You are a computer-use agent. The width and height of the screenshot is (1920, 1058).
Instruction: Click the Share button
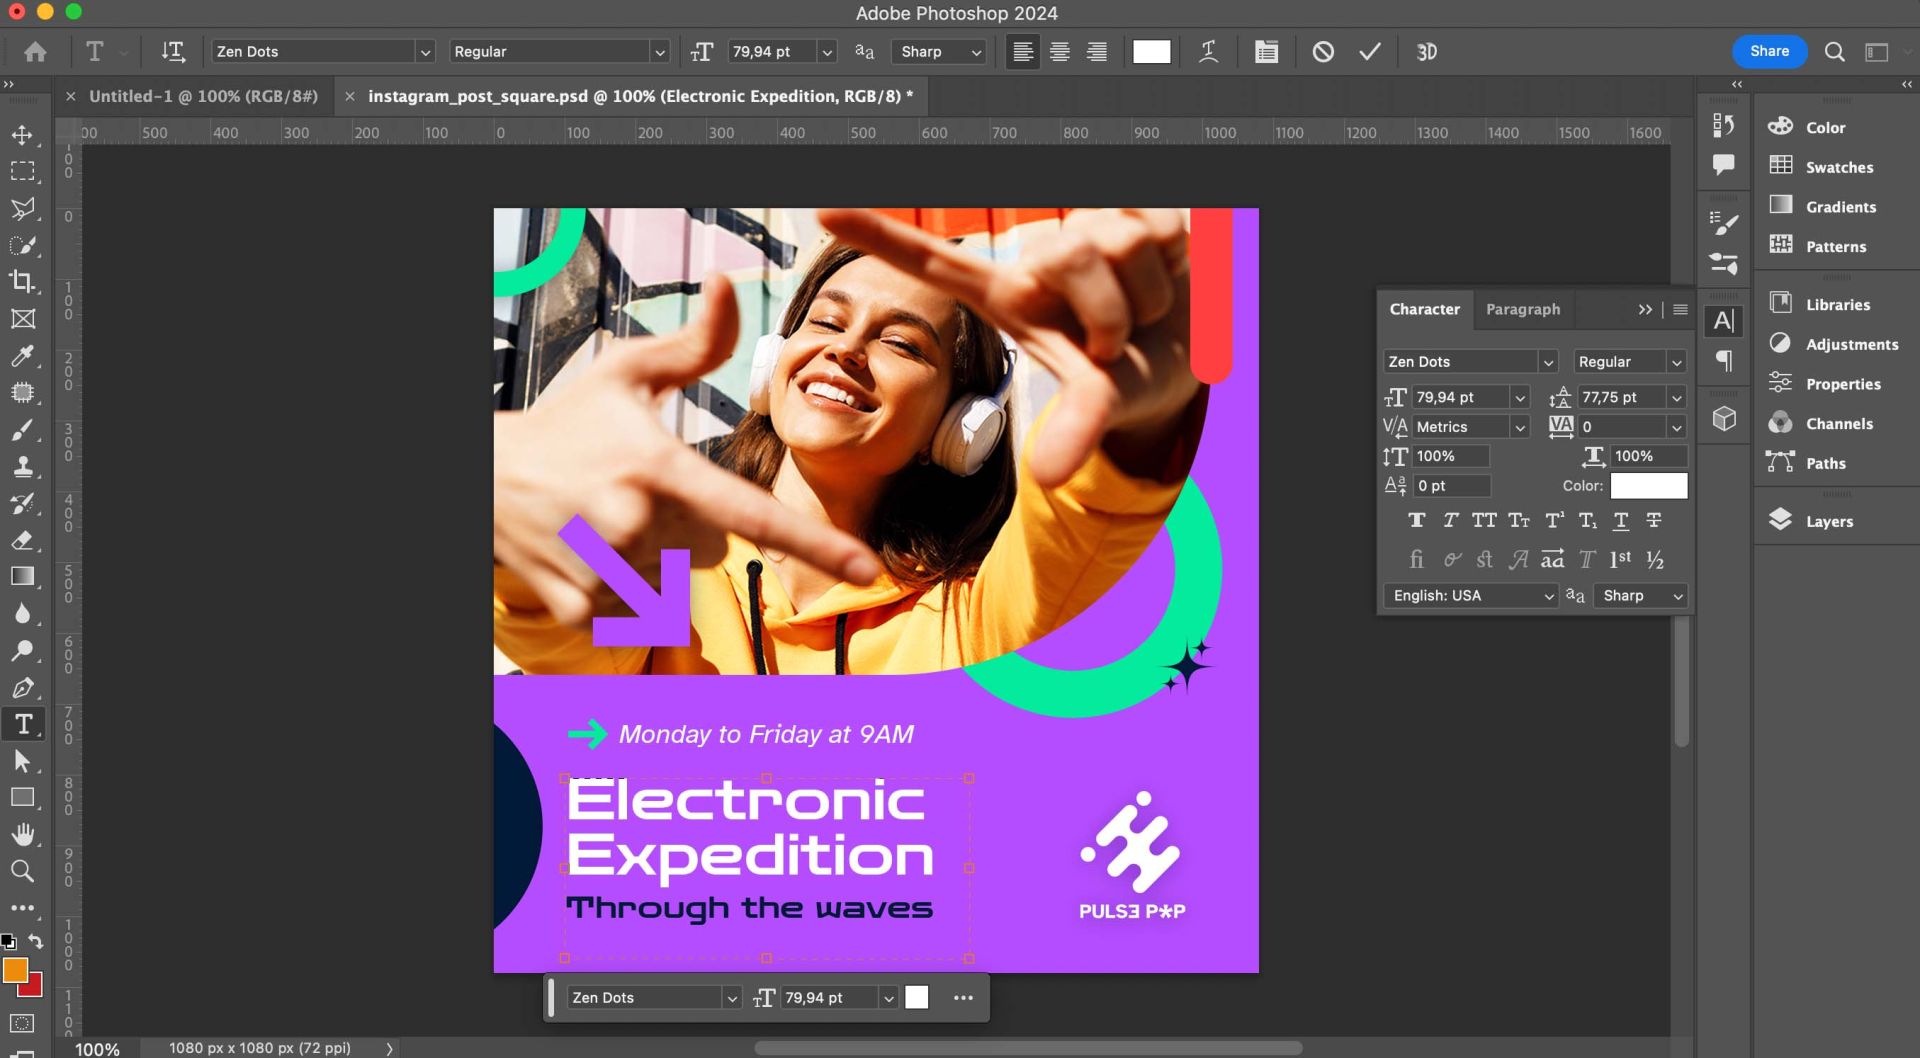[x=1768, y=51]
